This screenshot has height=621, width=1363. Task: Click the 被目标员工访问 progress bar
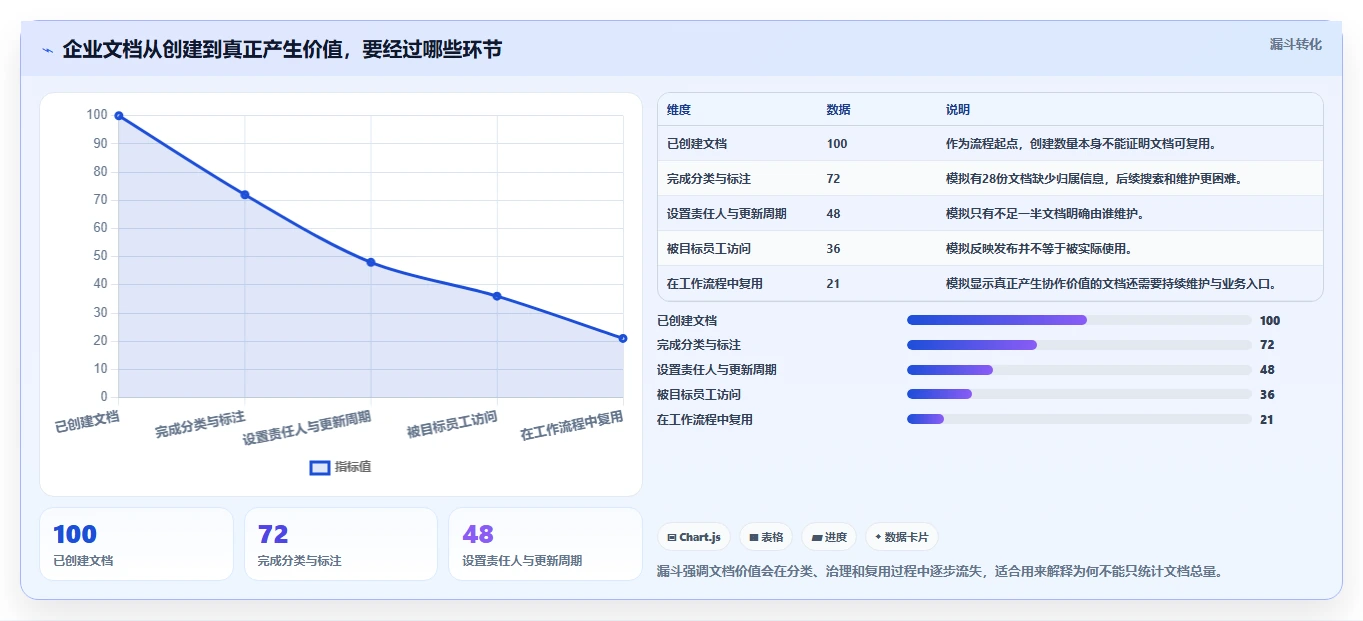coord(1079,394)
